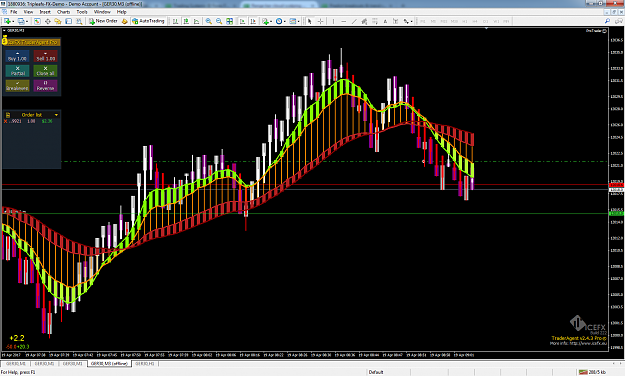Select the GER30,M3 (offline) chart tab
625x376 pixels.
click(109, 364)
